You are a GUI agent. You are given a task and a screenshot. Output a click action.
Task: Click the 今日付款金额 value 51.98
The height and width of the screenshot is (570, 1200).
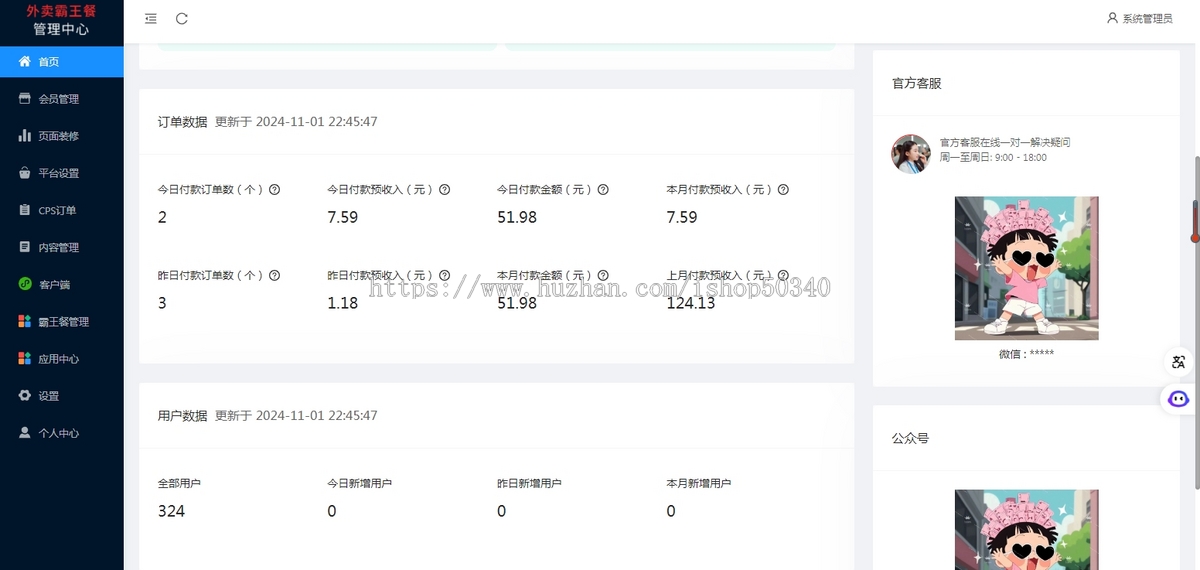(517, 217)
